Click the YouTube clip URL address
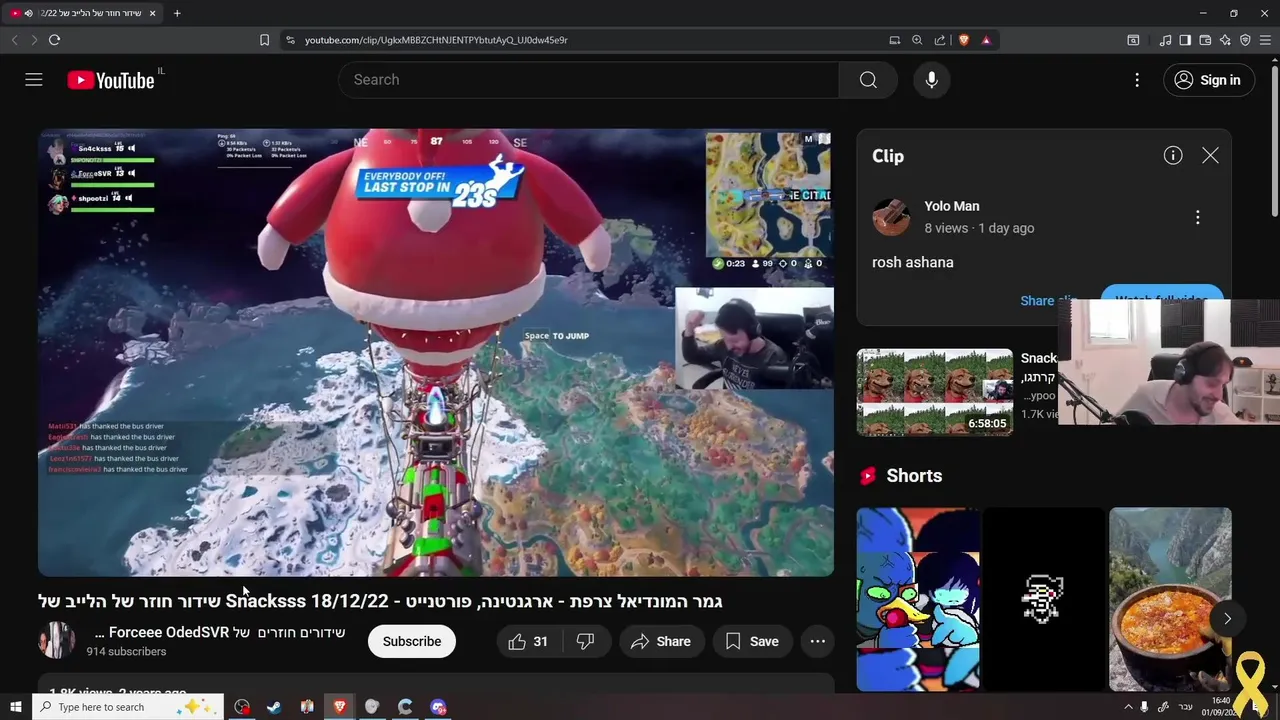 [436, 40]
